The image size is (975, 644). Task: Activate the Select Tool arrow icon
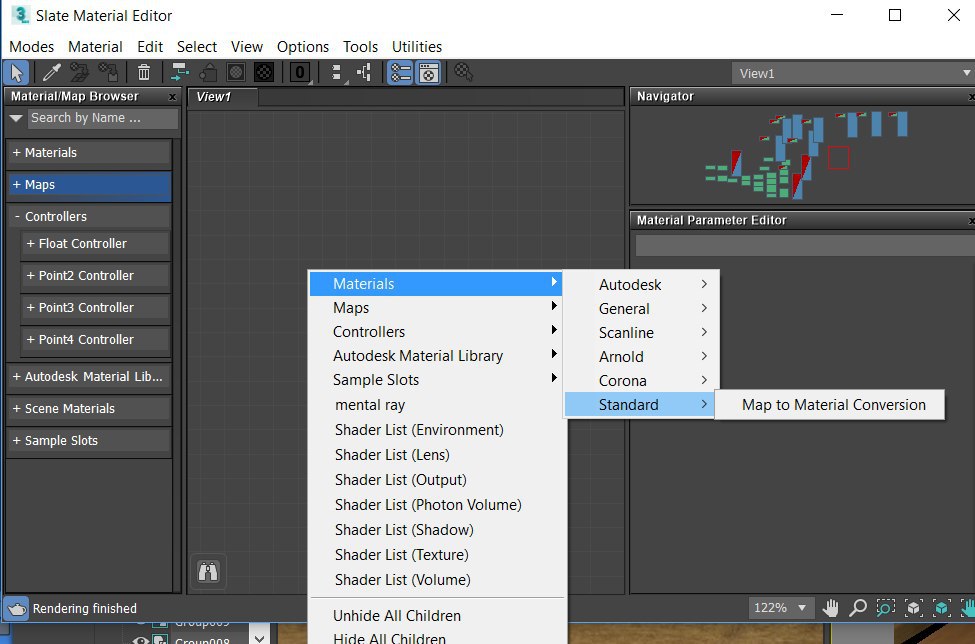[x=16, y=73]
